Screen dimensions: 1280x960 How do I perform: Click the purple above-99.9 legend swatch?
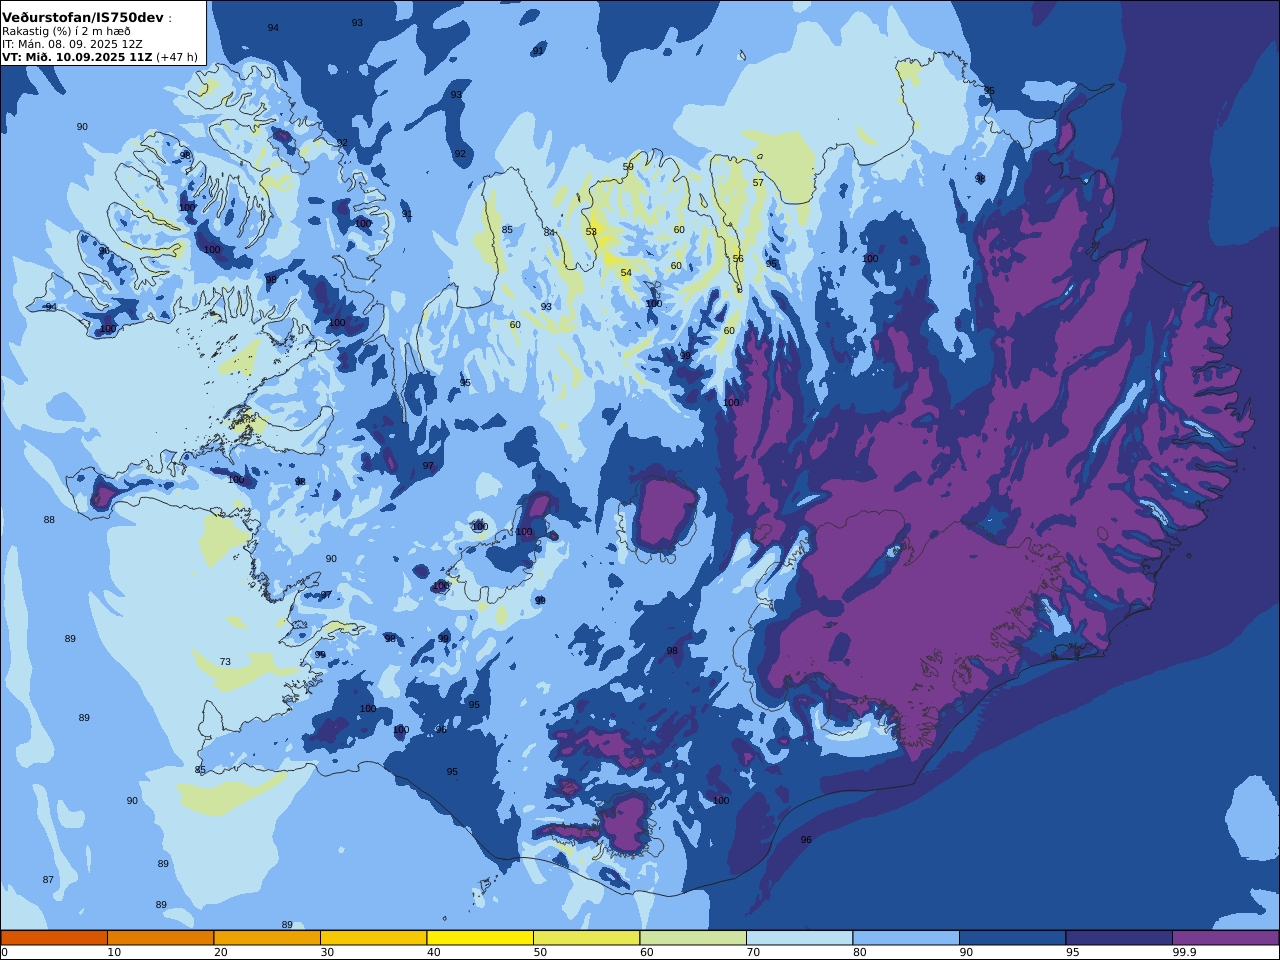pos(1225,938)
